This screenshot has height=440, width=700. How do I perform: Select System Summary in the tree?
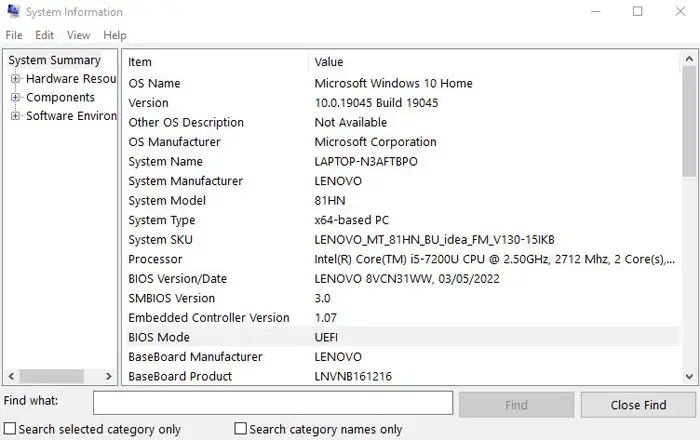[54, 60]
